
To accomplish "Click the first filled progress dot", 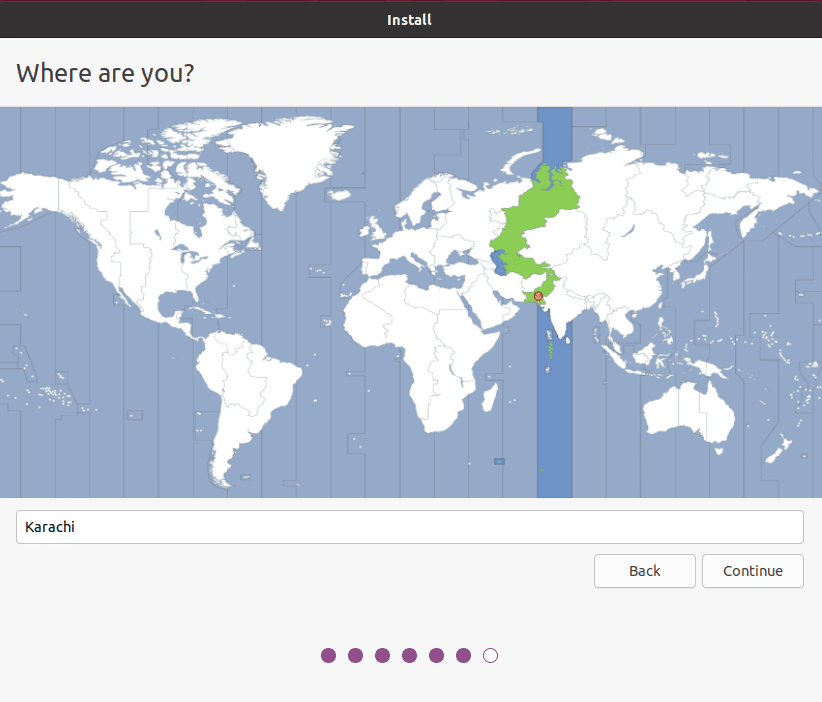I will 328,655.
